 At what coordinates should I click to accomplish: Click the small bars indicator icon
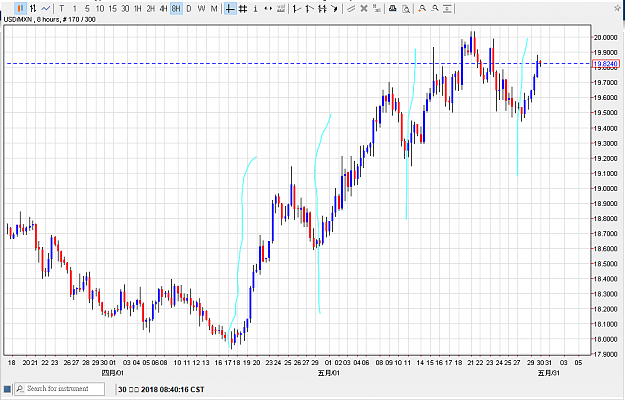tap(376, 9)
